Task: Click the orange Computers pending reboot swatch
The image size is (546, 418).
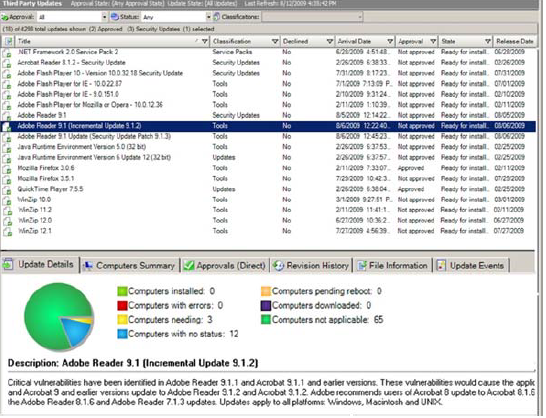Action: (x=266, y=291)
